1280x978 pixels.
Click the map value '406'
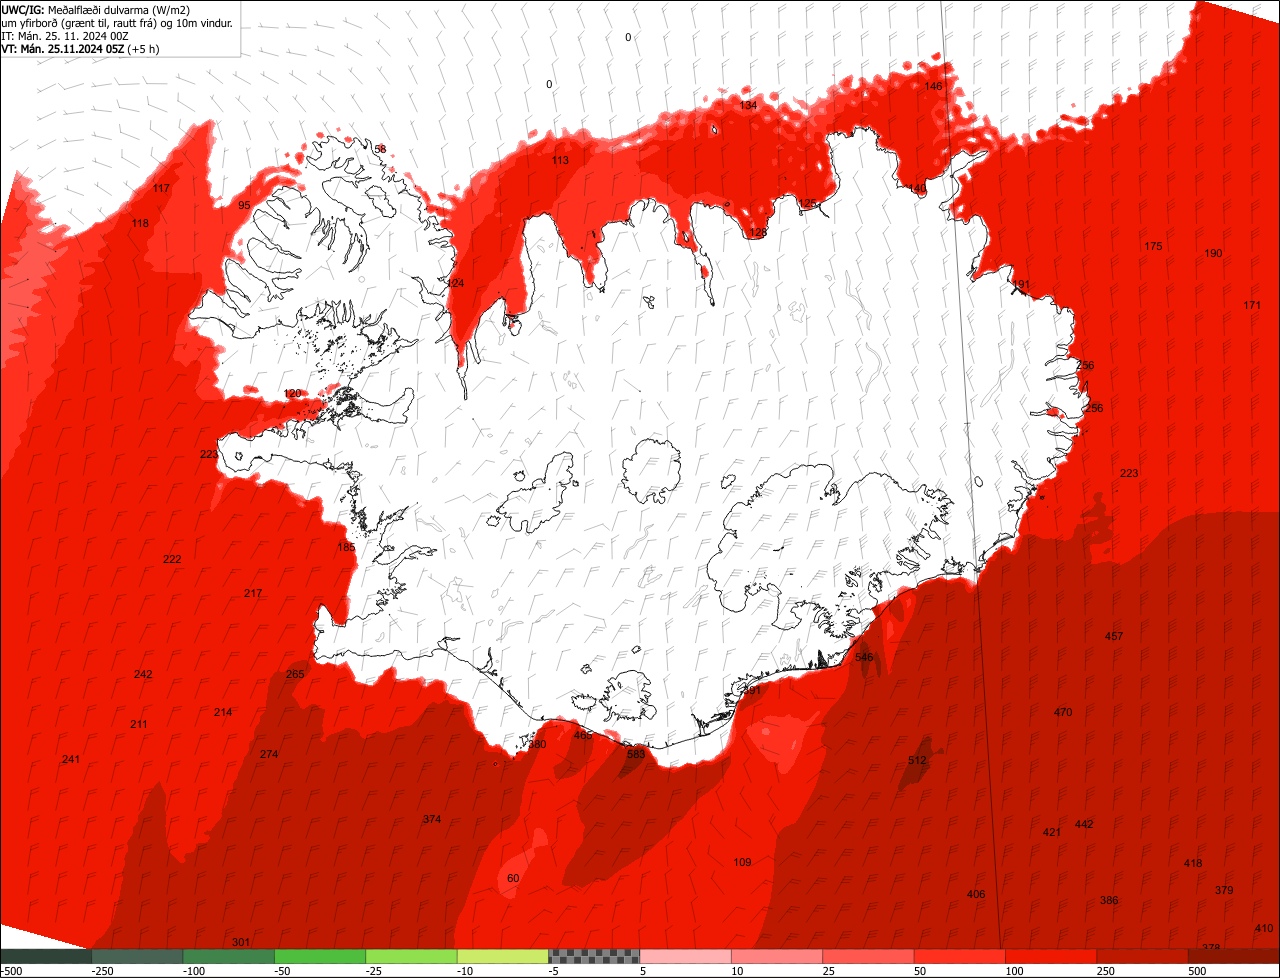976,894
